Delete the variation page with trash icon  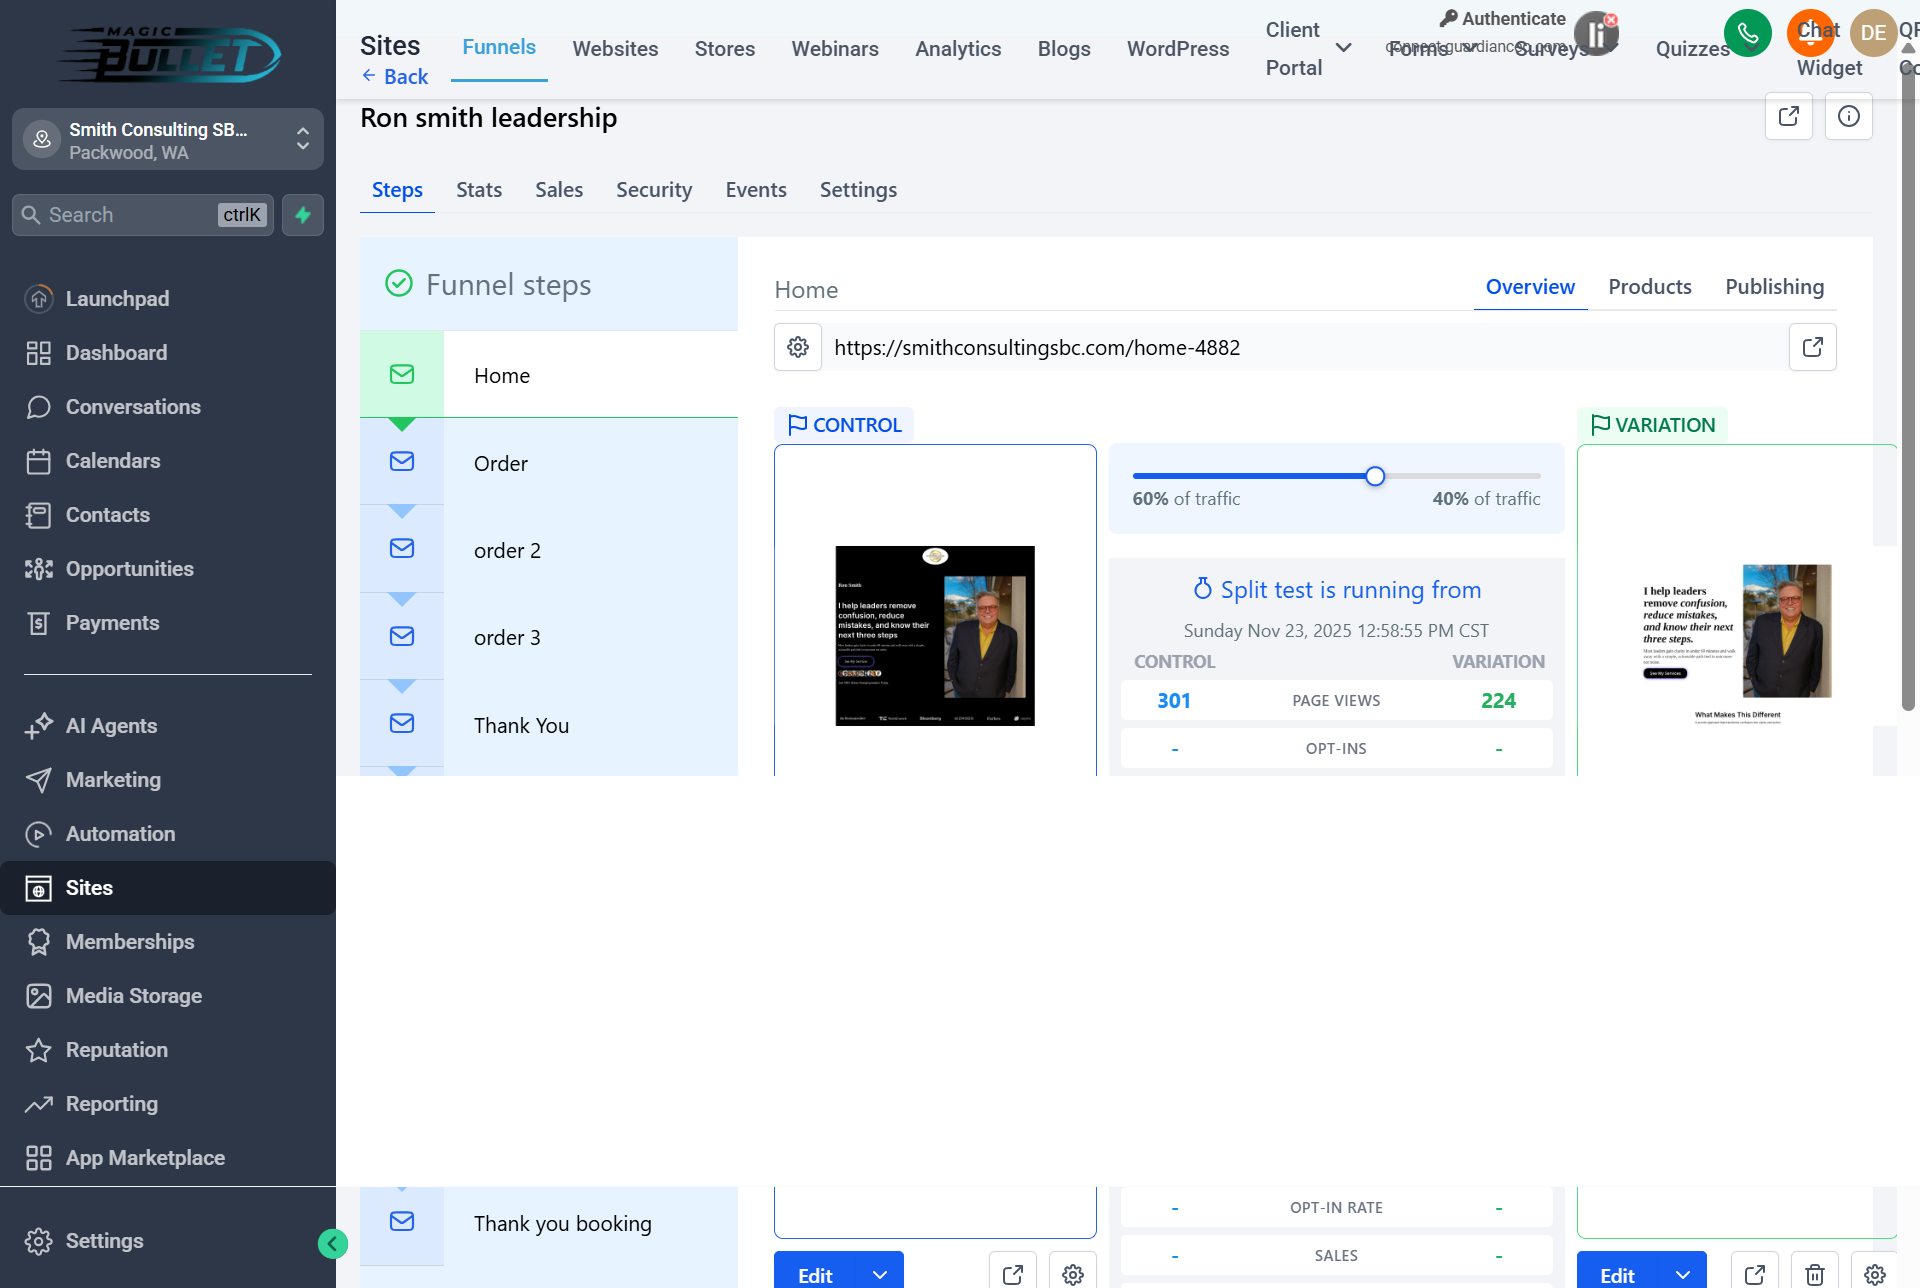click(x=1814, y=1274)
